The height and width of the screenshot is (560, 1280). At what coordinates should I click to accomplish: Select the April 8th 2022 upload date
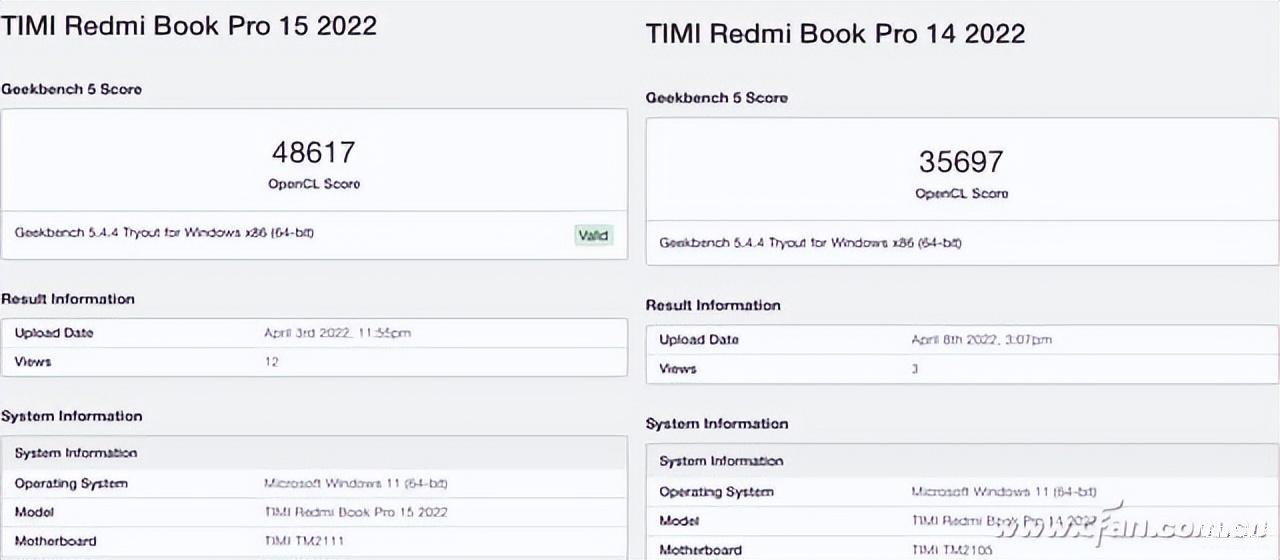(x=981, y=340)
